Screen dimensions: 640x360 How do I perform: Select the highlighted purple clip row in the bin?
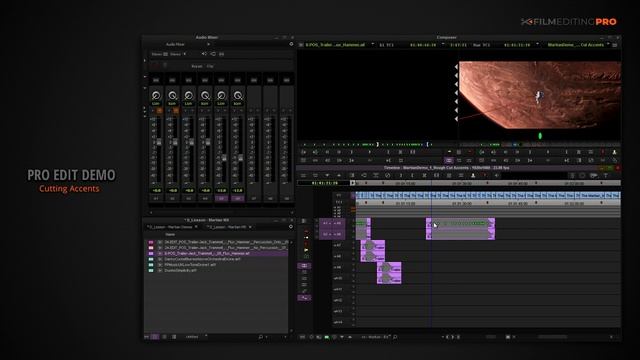217,253
